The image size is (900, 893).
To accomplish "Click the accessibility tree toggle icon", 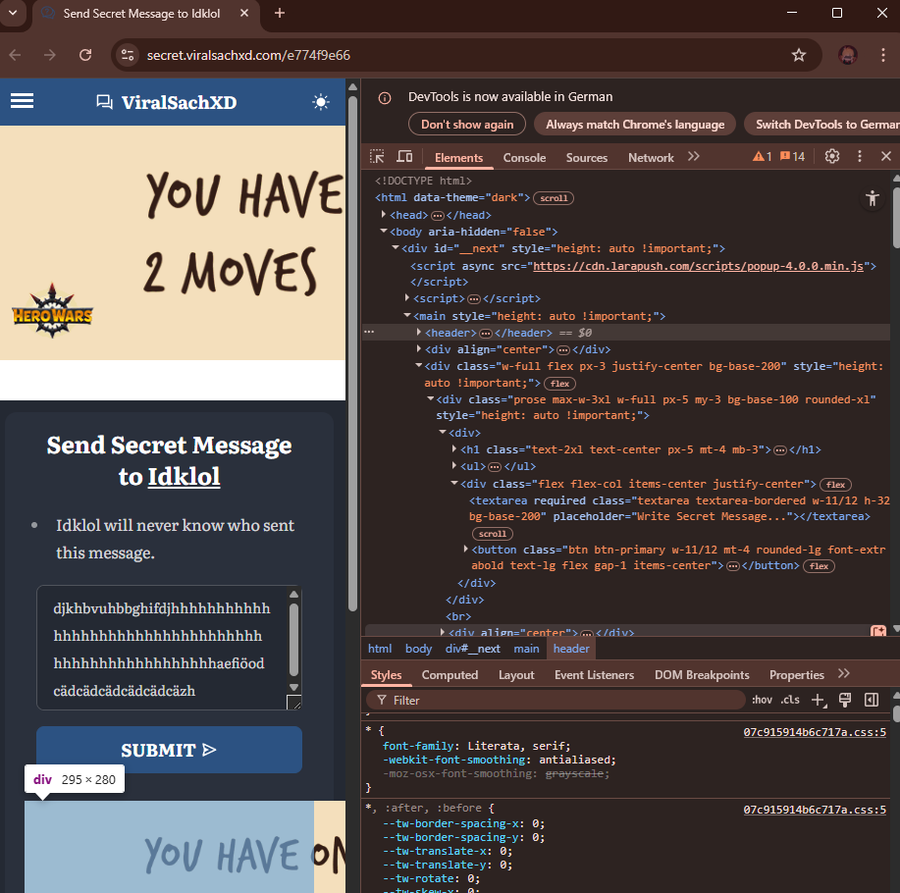I will 872,199.
